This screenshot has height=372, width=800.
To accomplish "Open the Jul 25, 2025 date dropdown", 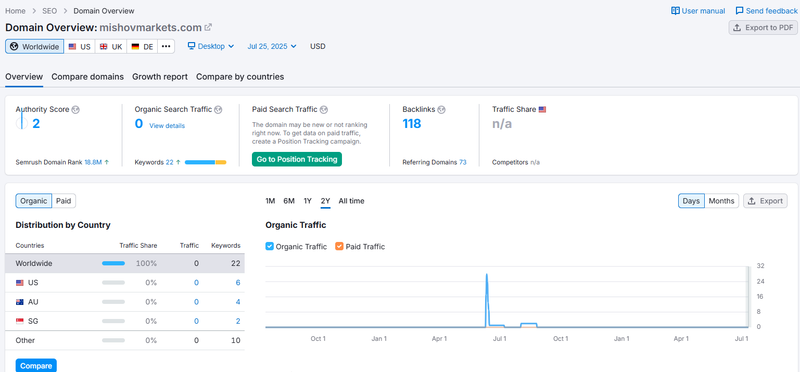I will [x=271, y=46].
